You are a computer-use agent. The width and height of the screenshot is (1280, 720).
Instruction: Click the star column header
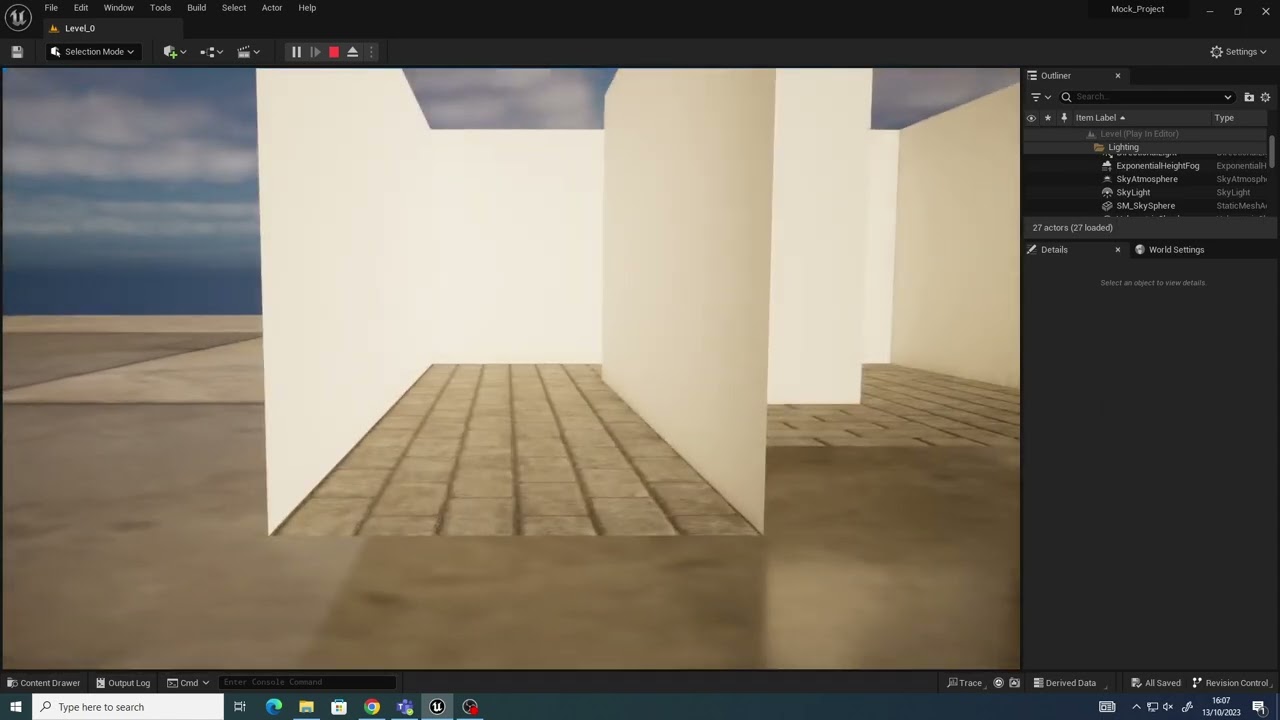(1047, 118)
